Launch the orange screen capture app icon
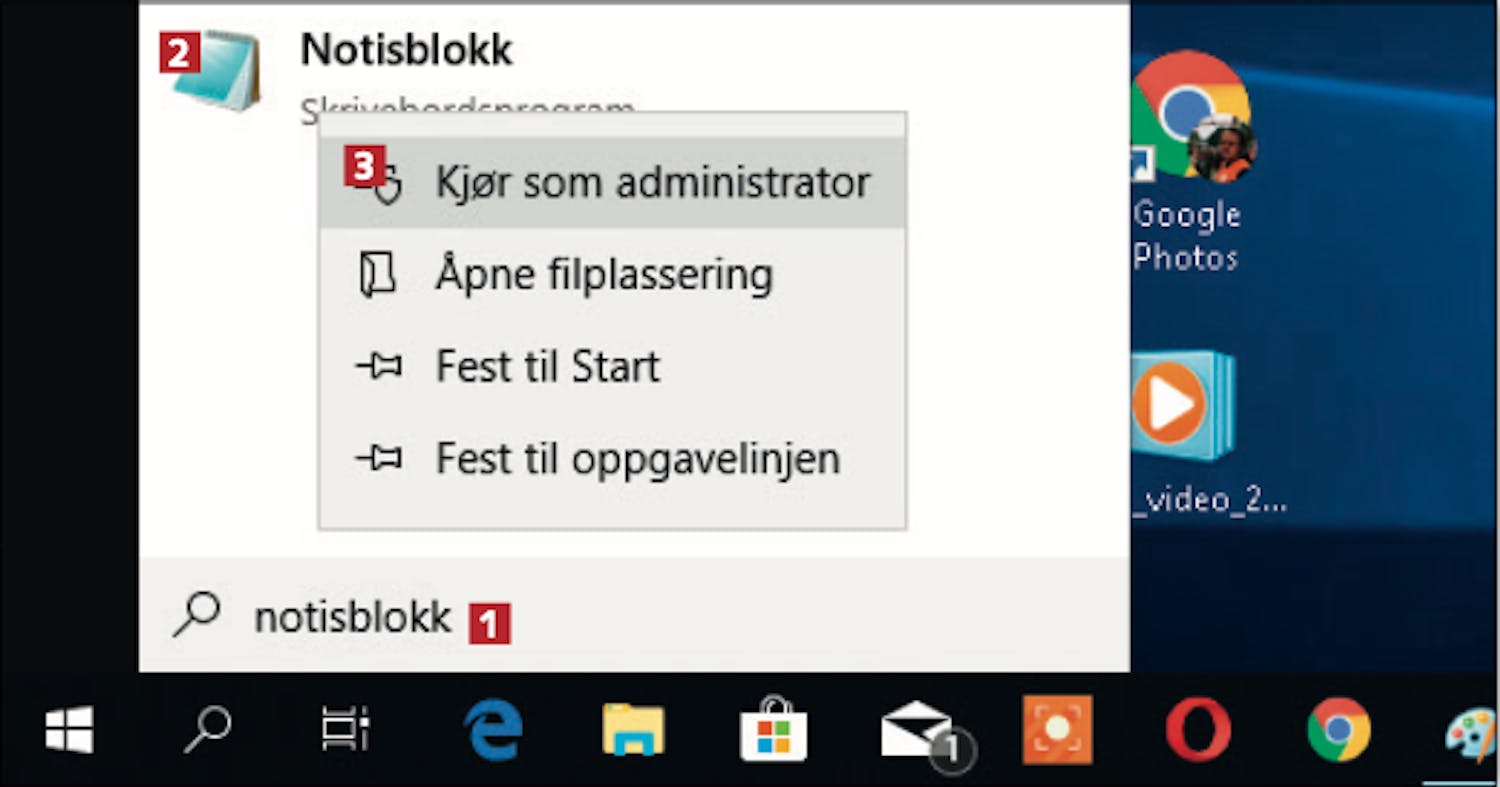 (x=1057, y=730)
